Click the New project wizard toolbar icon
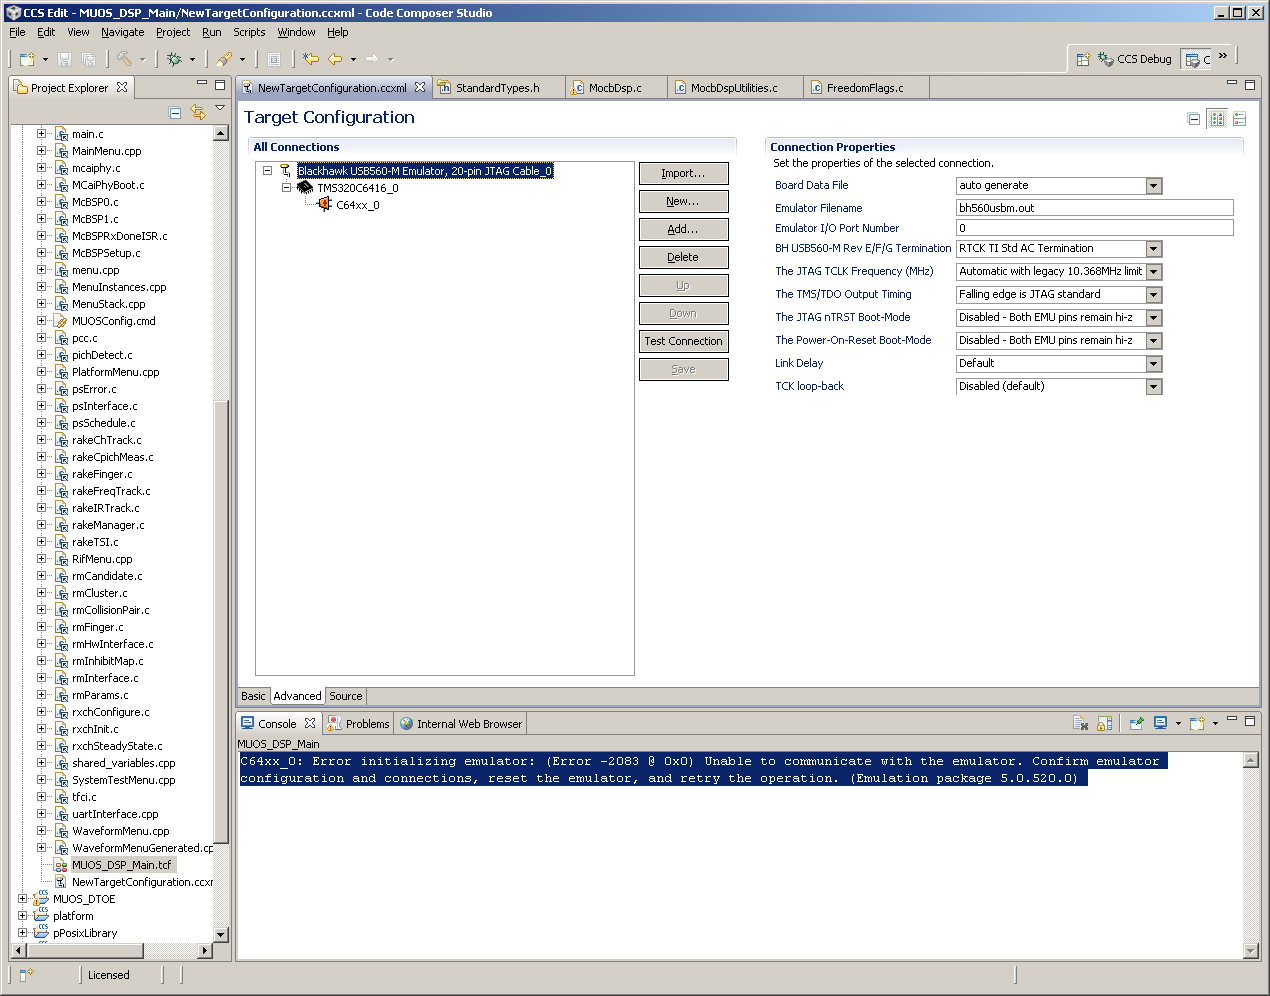The height and width of the screenshot is (996, 1270). click(x=27, y=59)
